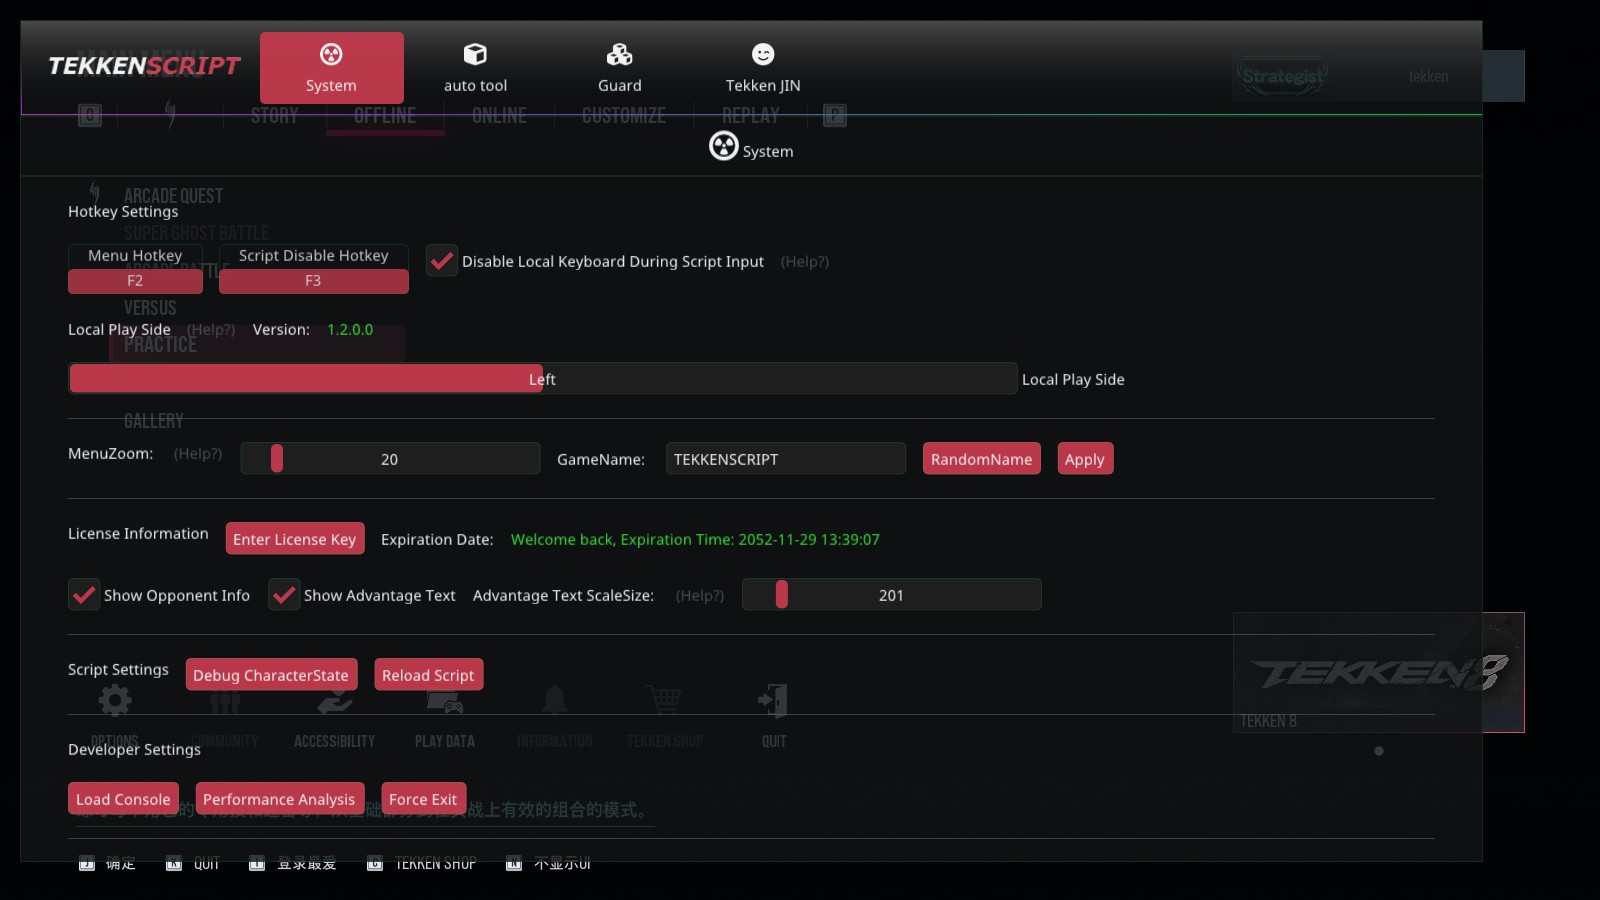Open the Tekken JIN smiley icon
Viewport: 1600px width, 900px height.
point(763,54)
